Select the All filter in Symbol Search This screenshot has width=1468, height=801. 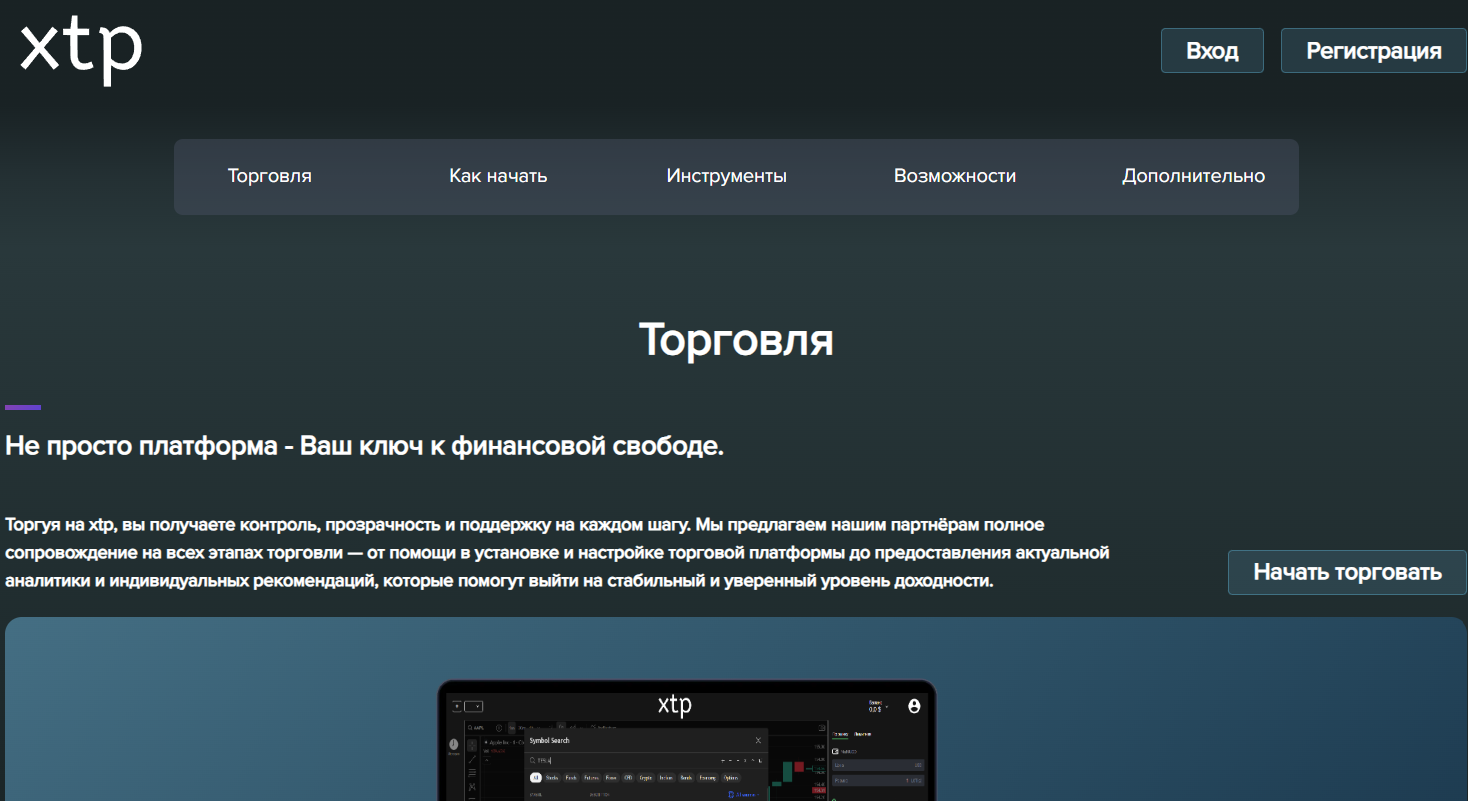536,778
